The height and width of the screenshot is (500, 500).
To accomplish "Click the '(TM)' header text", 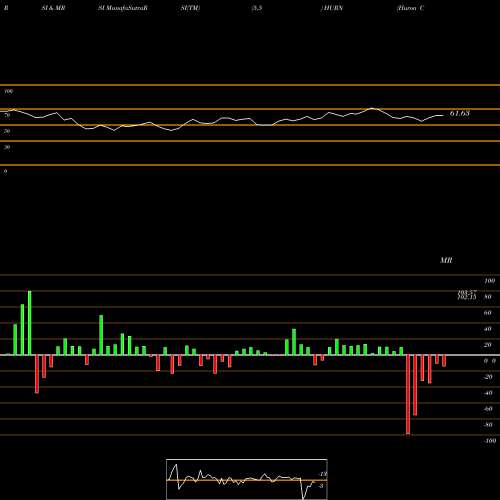I will 194,8.
